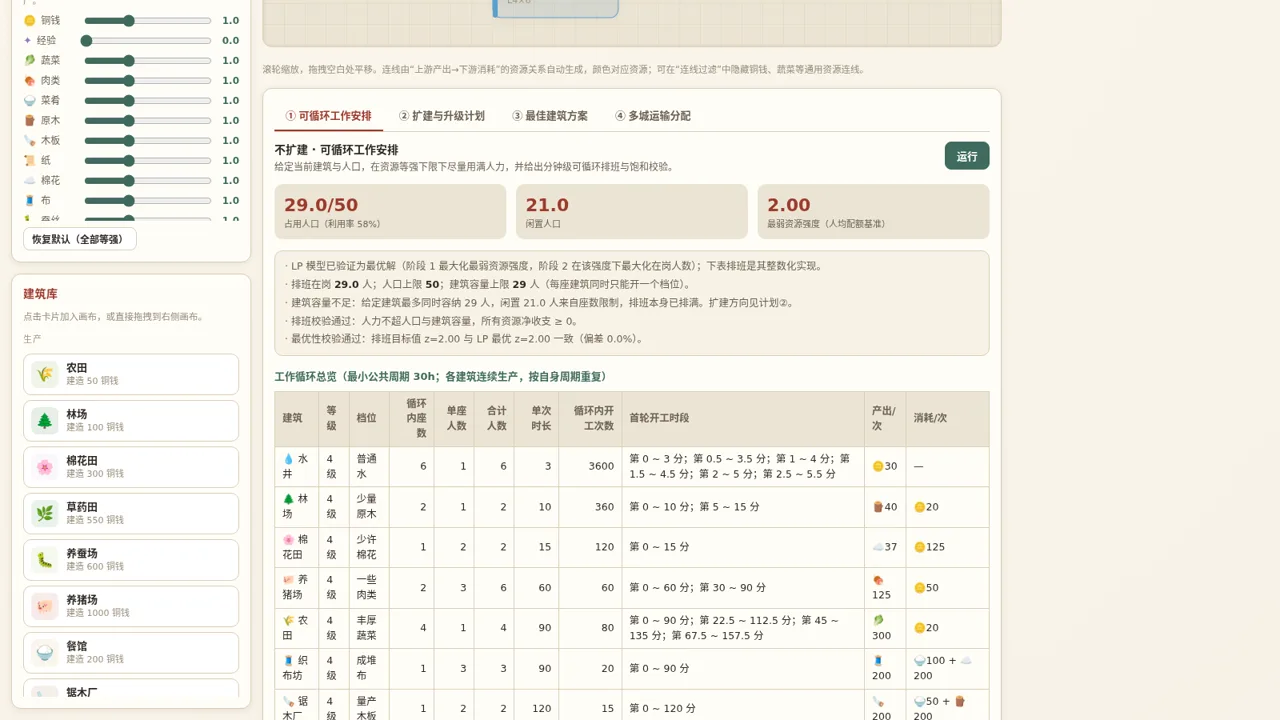
Task: Click the 水井 water drop icon in table
Action: 288,459
